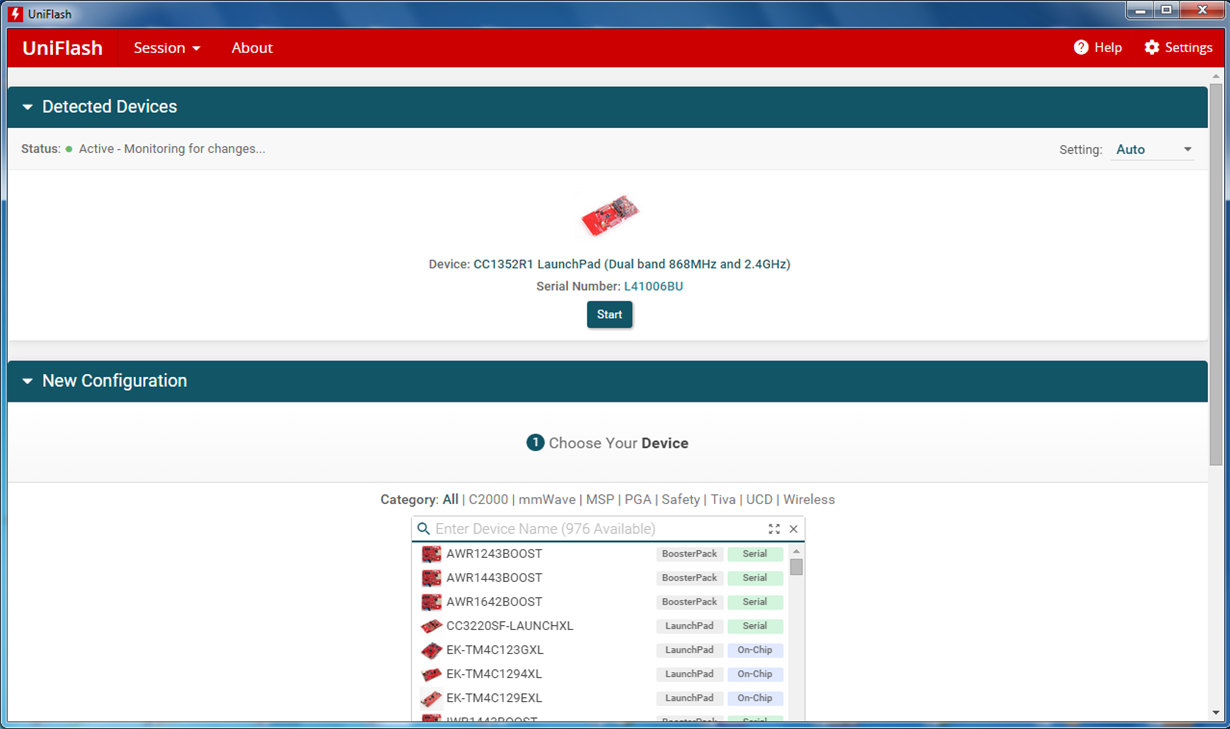This screenshot has height=729, width=1230.
Task: Open the Session dropdown menu
Action: click(x=167, y=48)
